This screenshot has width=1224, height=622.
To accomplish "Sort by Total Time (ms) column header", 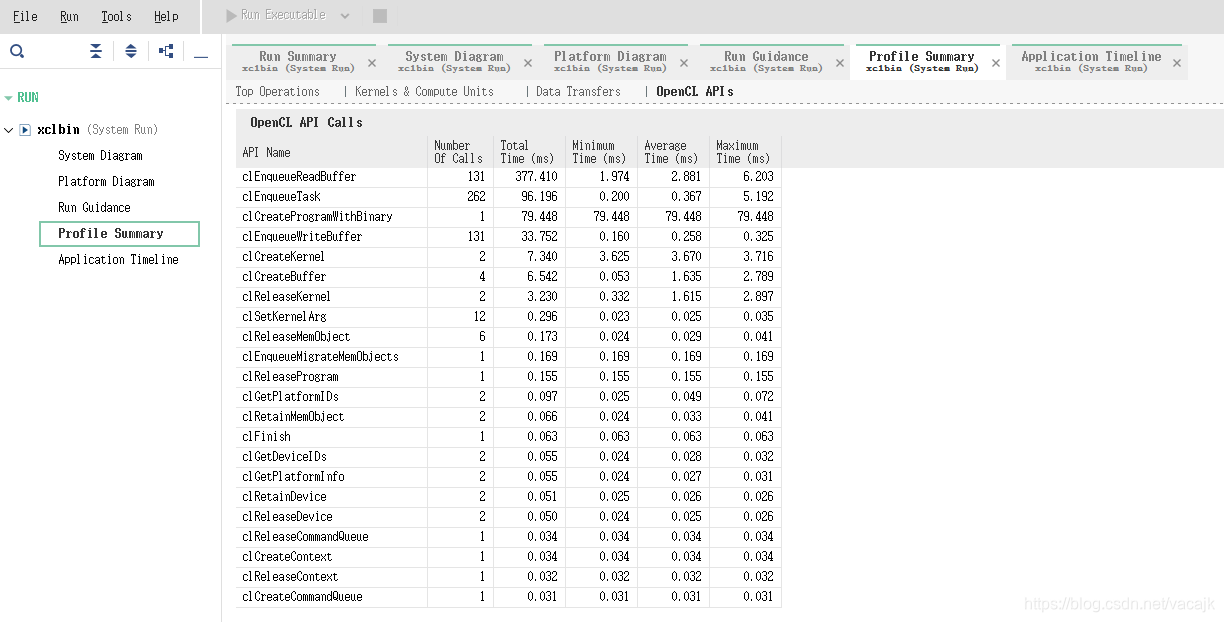I will [529, 152].
